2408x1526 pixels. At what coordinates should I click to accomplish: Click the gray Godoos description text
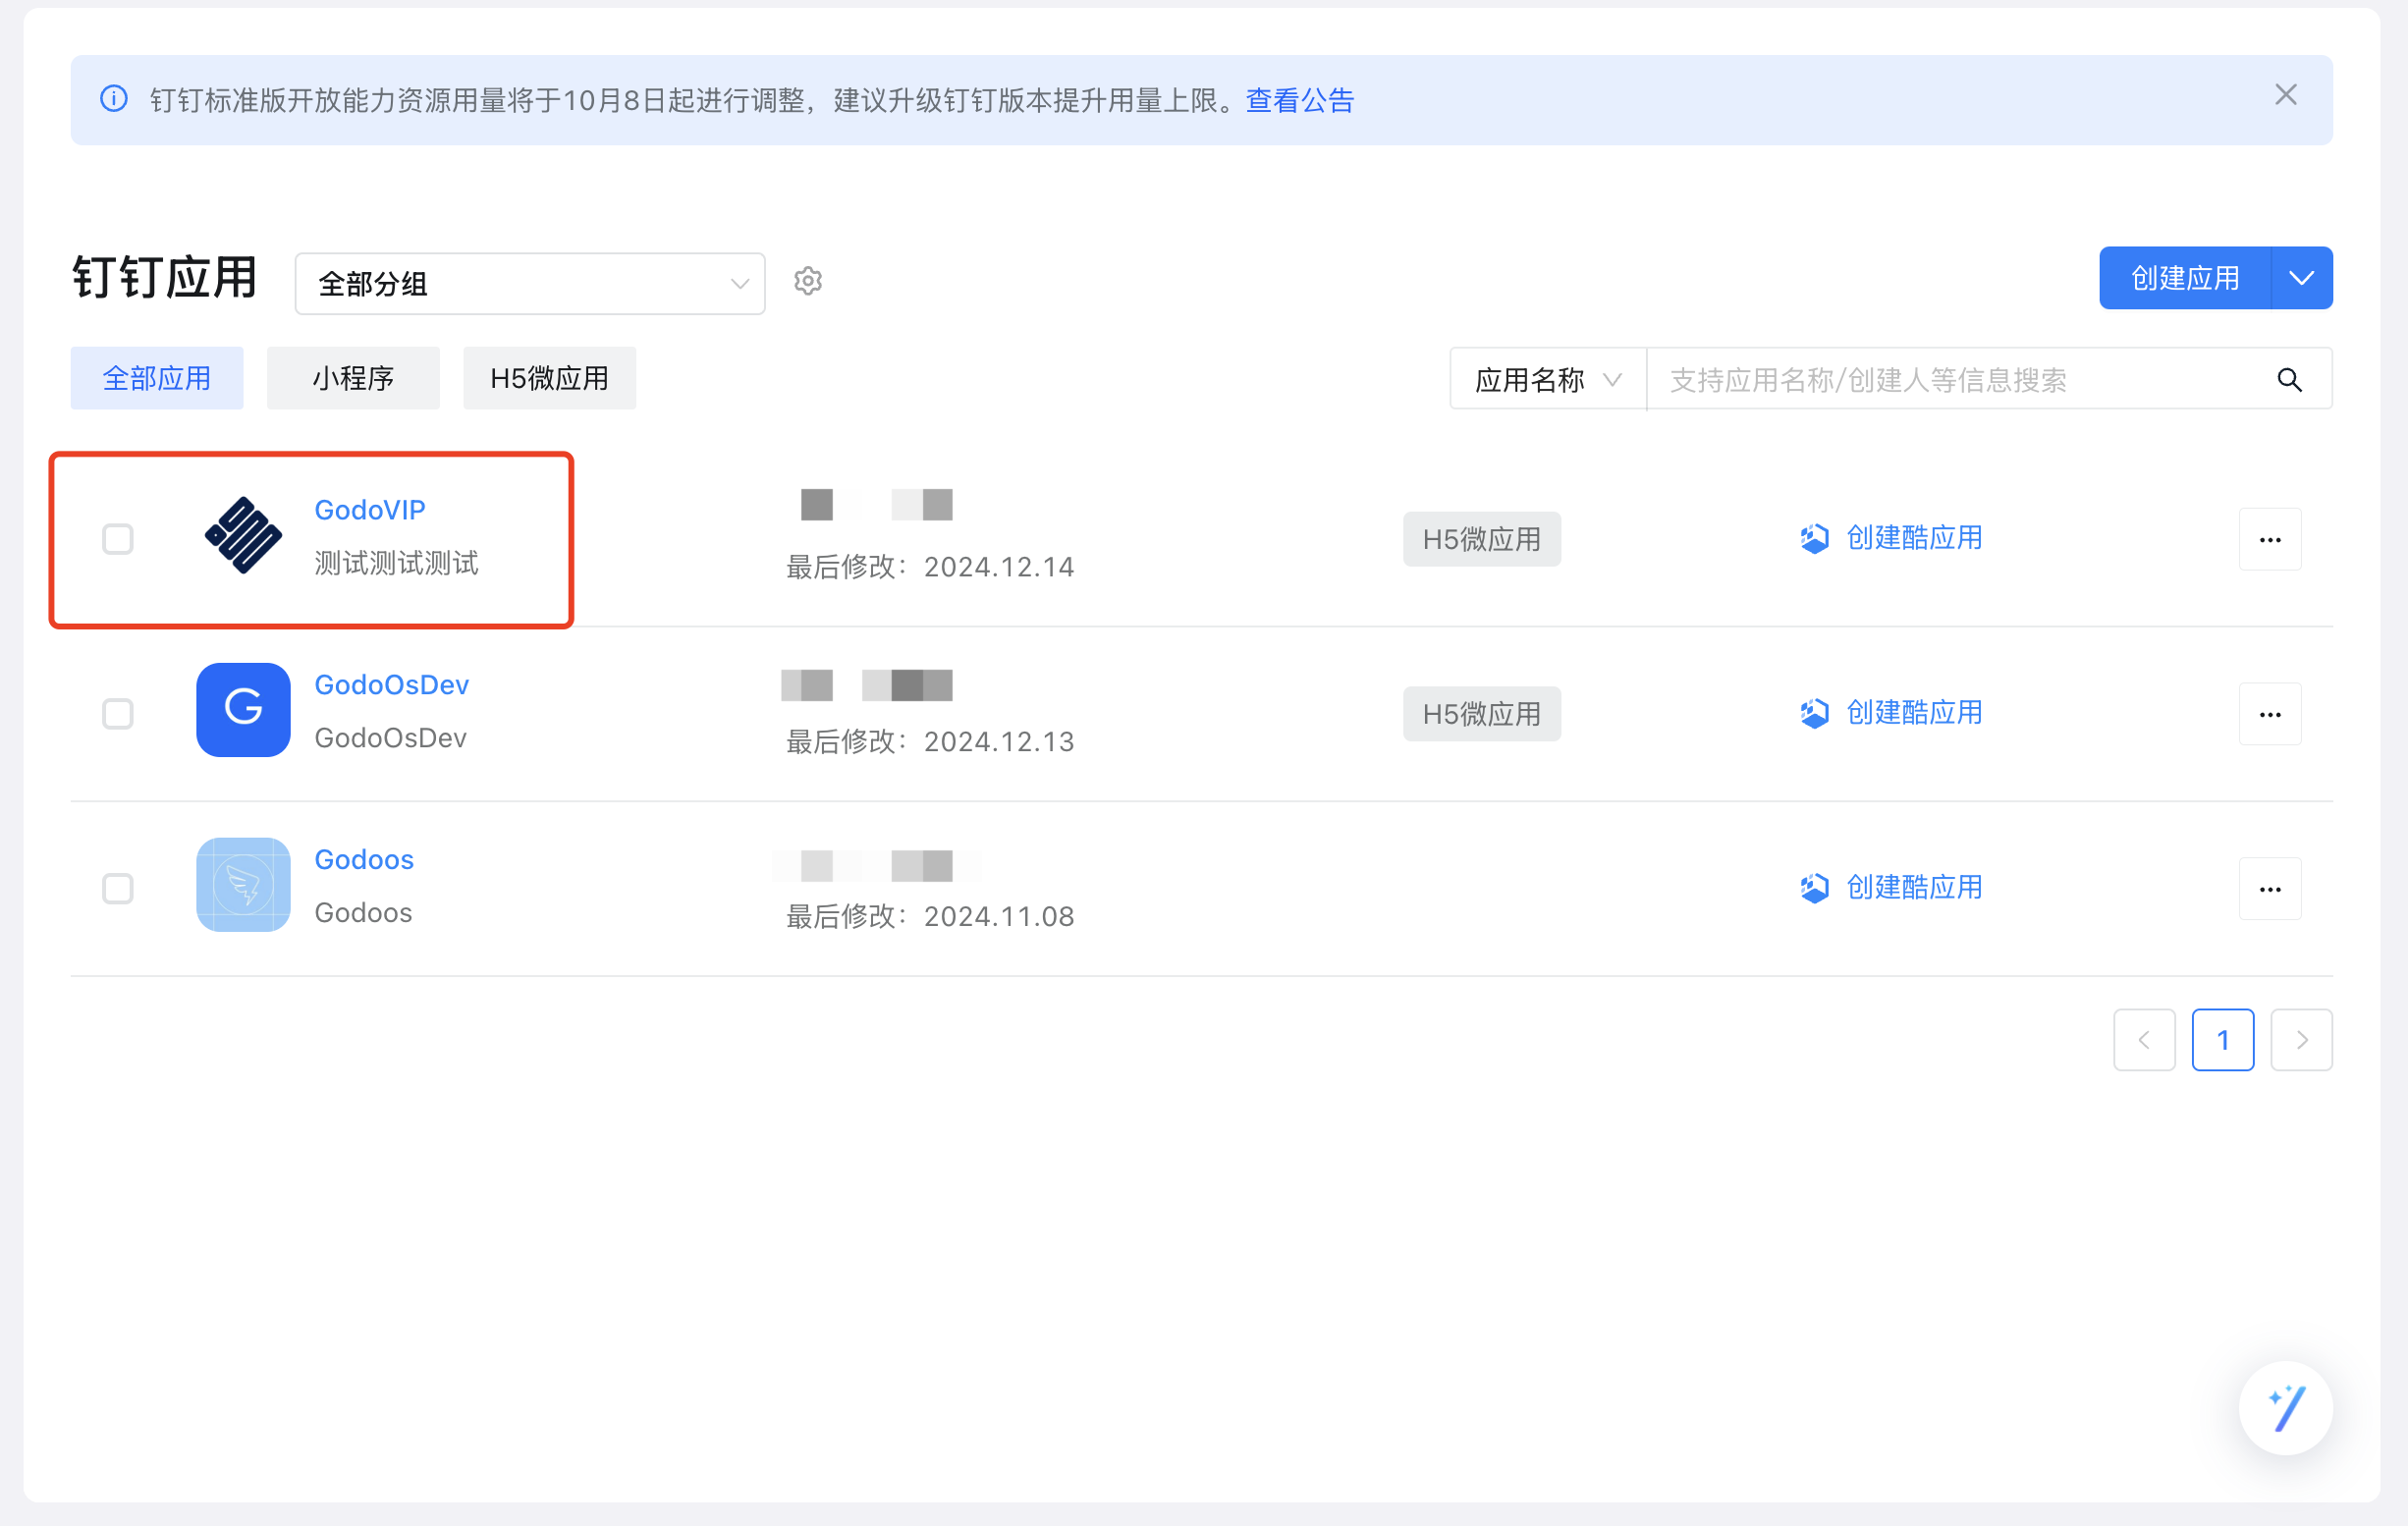tap(363, 913)
